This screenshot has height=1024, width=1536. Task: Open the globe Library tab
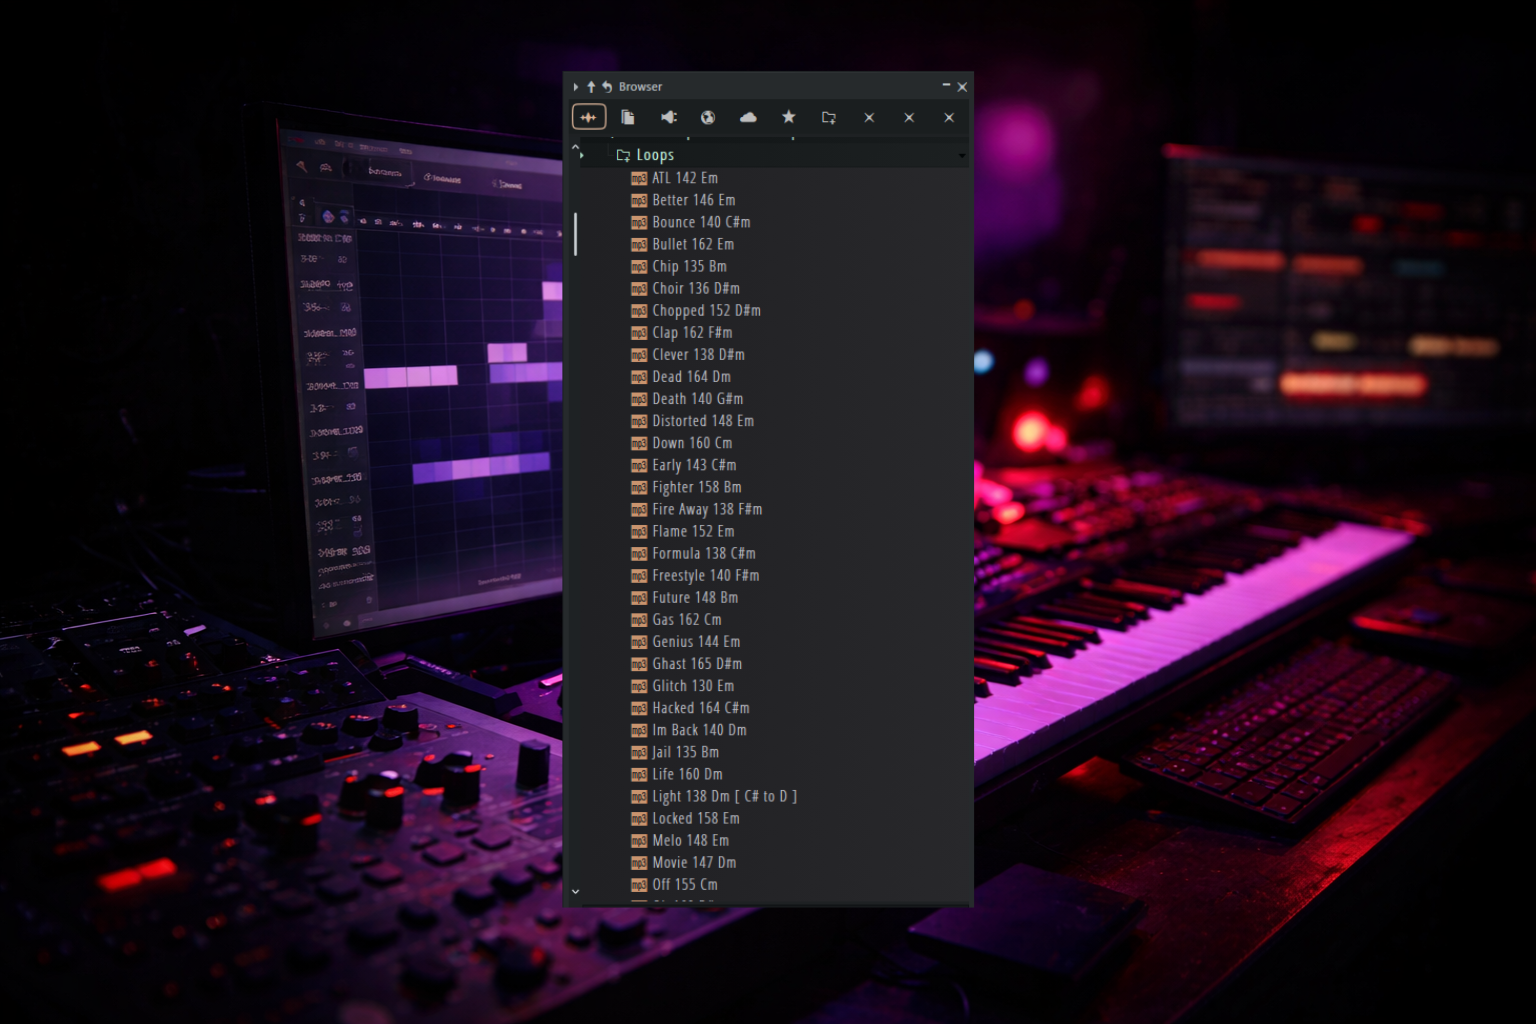[x=708, y=117]
